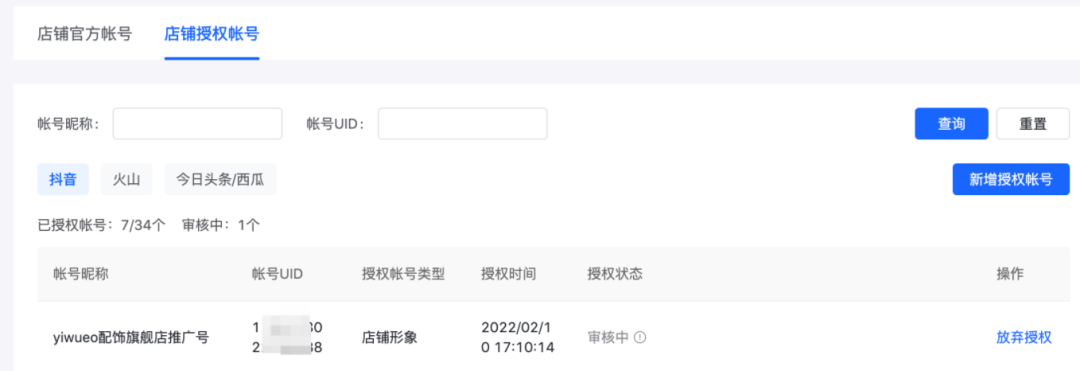1080x371 pixels.
Task: Click the 帐号UID column header
Action: click(278, 274)
